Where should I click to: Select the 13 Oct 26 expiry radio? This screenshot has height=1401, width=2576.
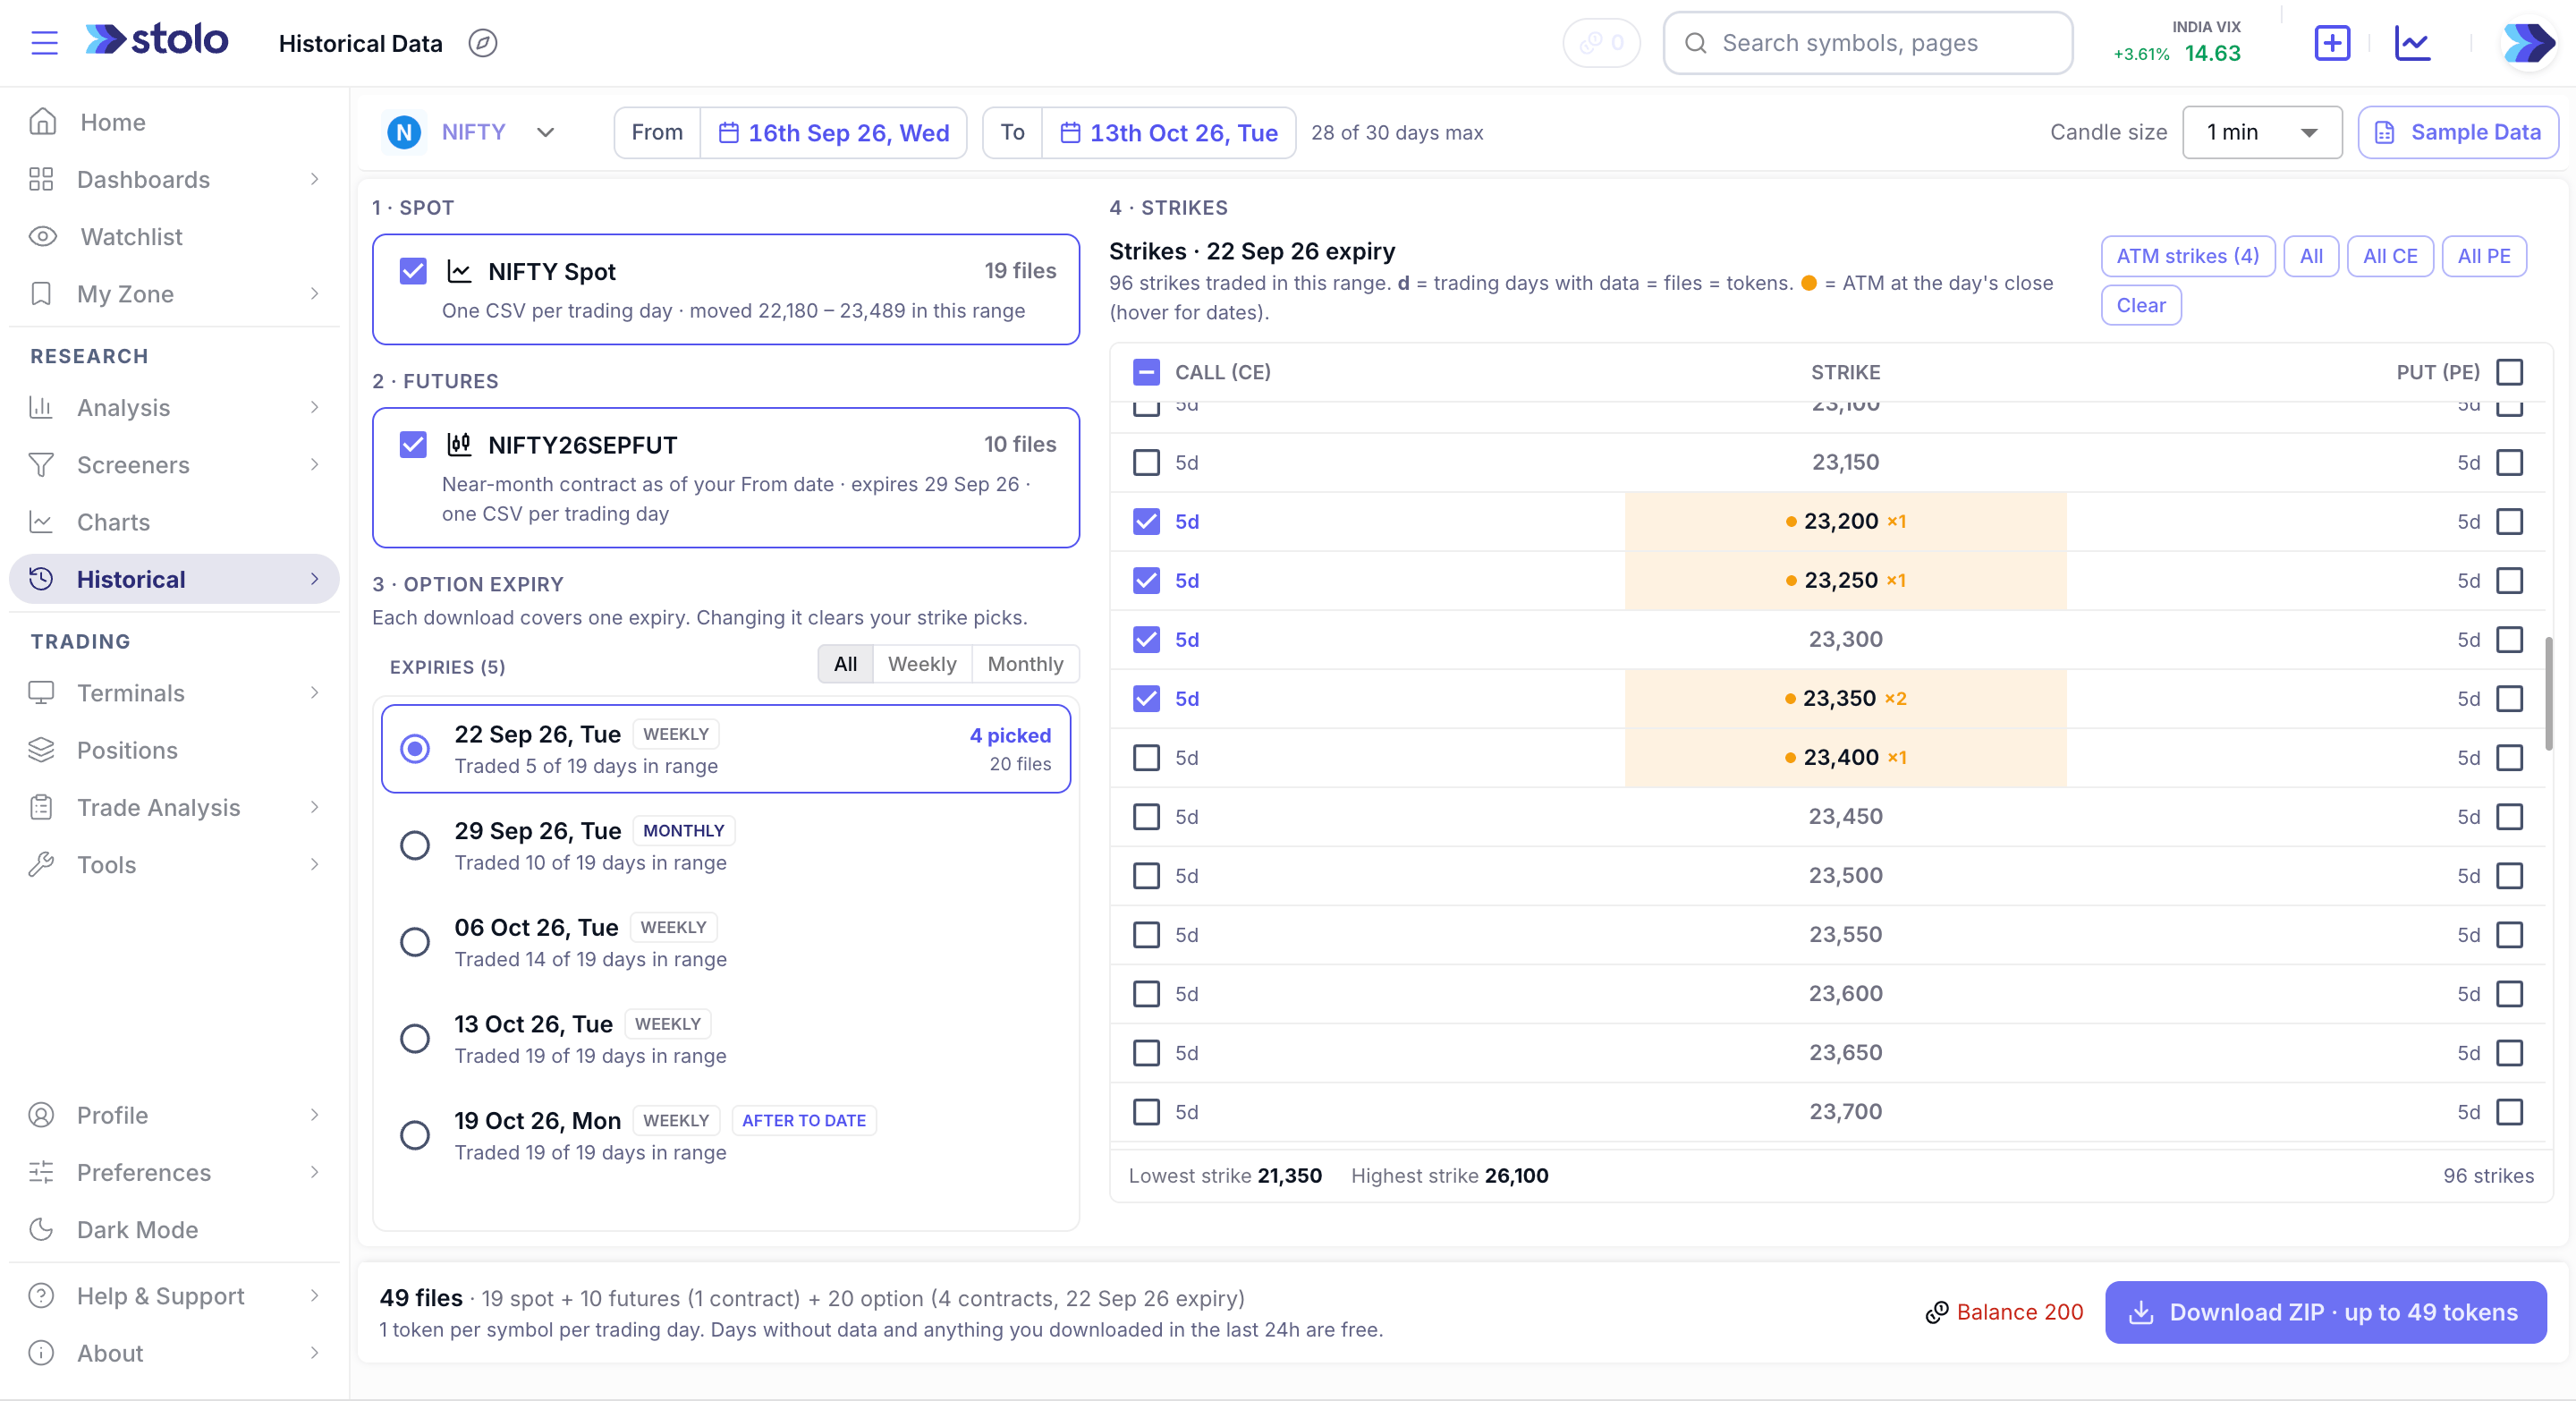[x=415, y=1039]
